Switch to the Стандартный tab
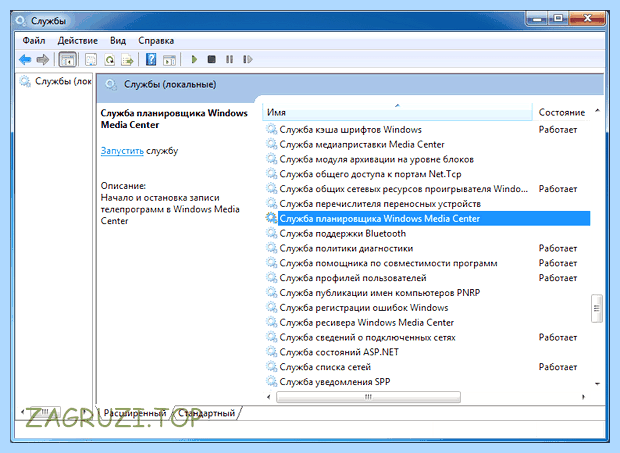The height and width of the screenshot is (453, 620). tap(206, 413)
